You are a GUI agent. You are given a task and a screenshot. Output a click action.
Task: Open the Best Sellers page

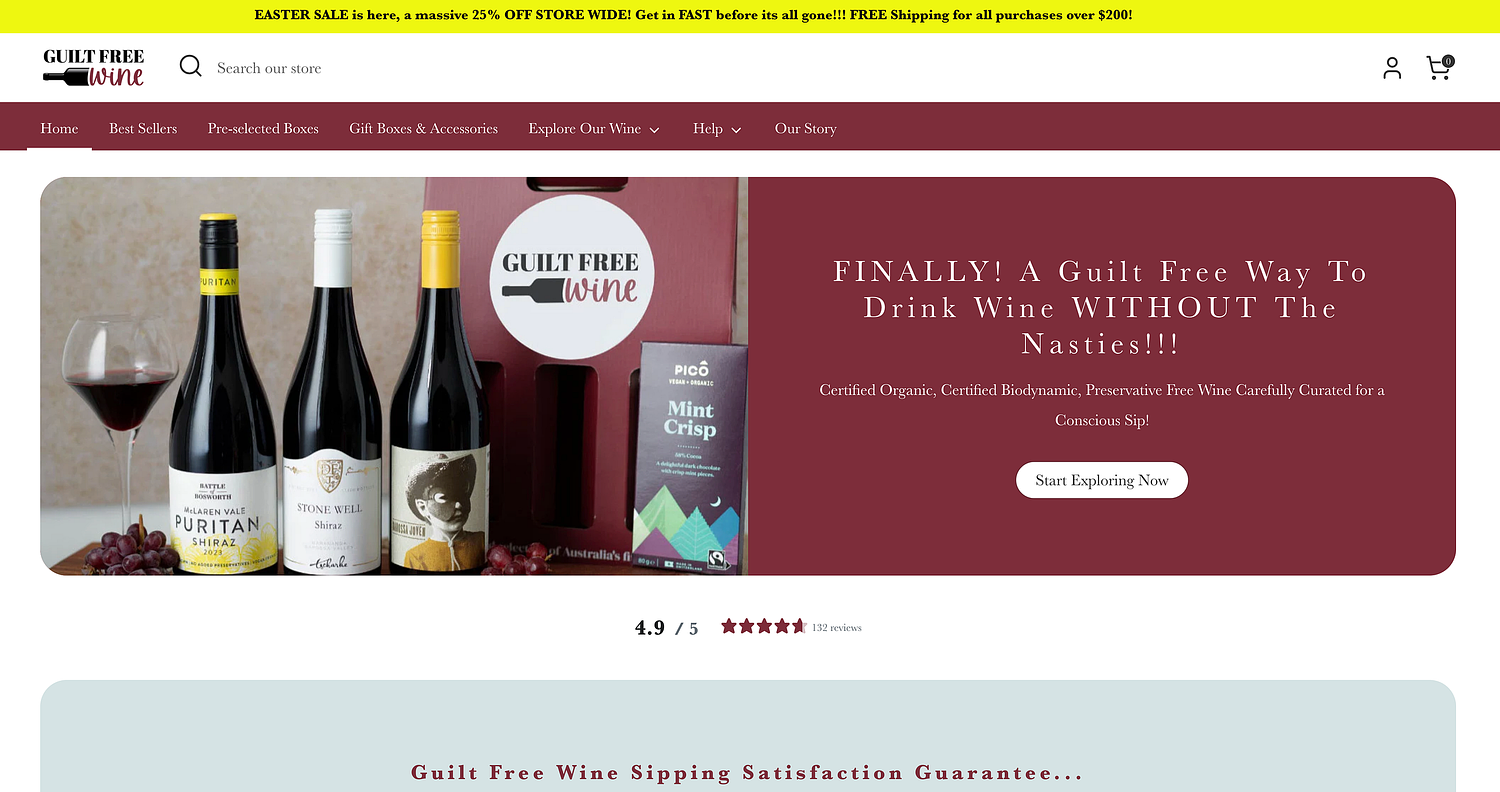click(x=143, y=128)
